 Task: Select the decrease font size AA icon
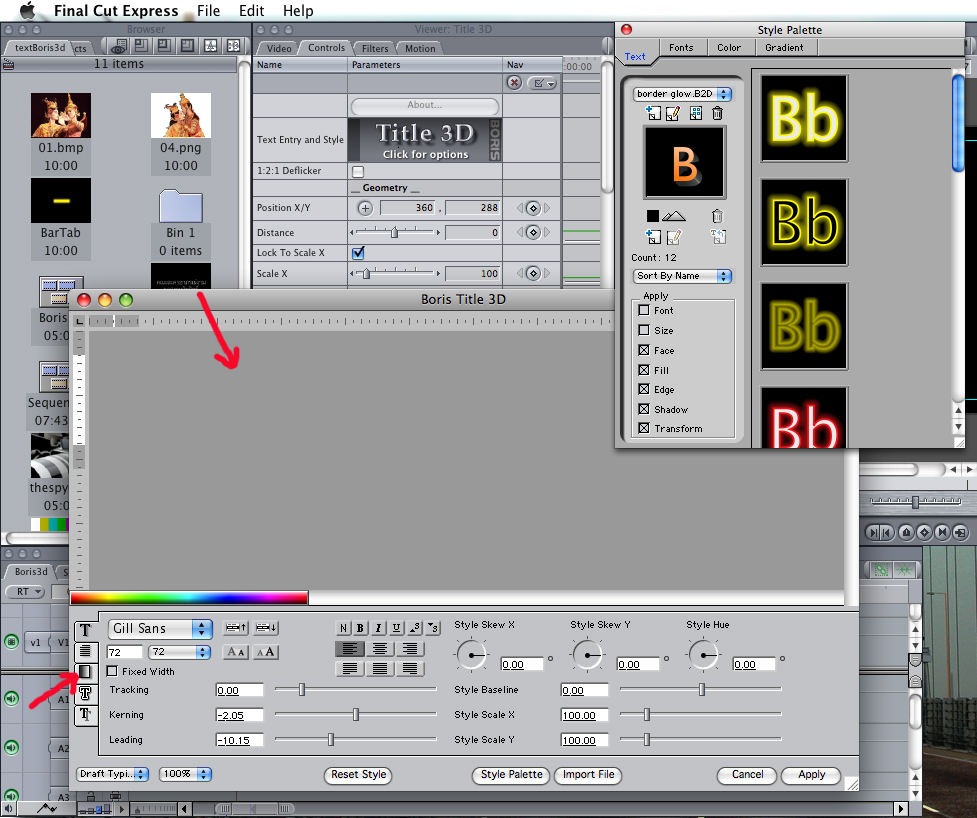[235, 652]
